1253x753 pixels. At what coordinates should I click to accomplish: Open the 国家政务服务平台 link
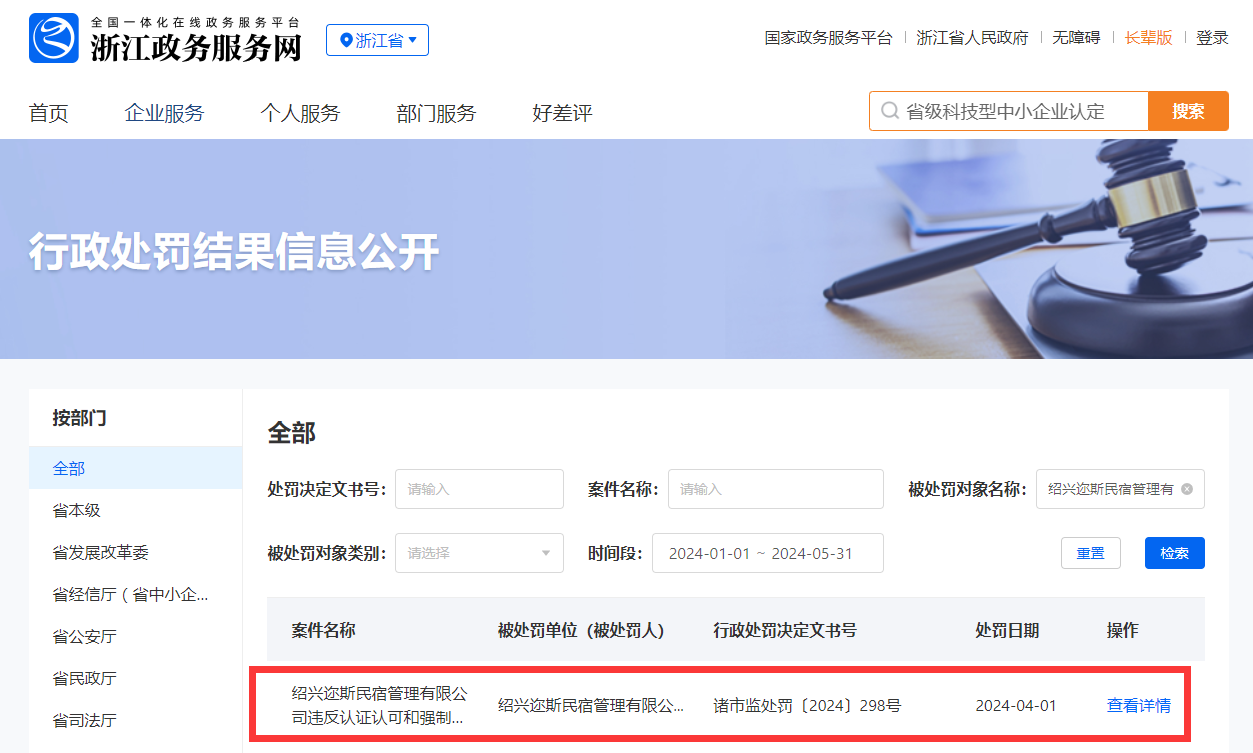pyautogui.click(x=828, y=38)
